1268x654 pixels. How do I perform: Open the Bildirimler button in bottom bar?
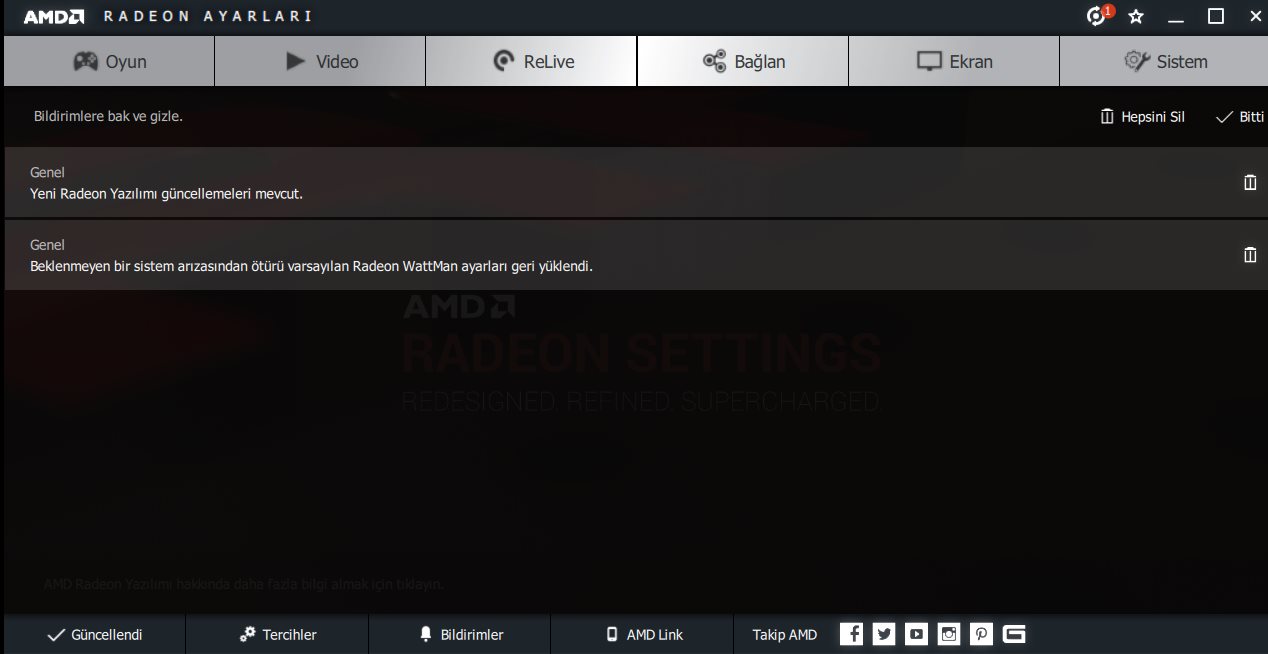tap(460, 635)
